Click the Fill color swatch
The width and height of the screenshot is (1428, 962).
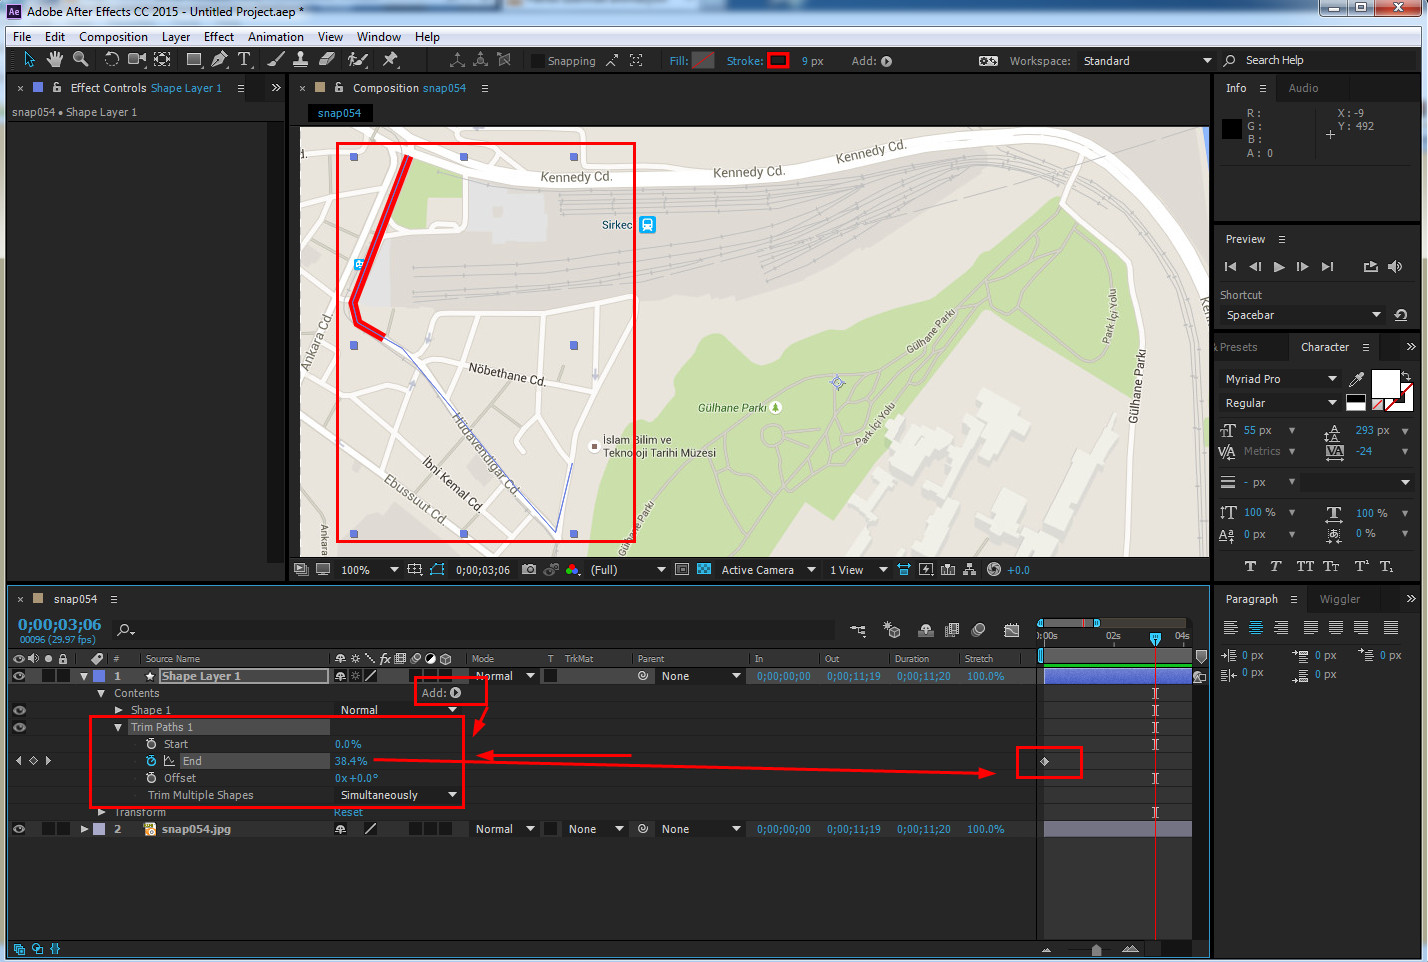point(704,61)
